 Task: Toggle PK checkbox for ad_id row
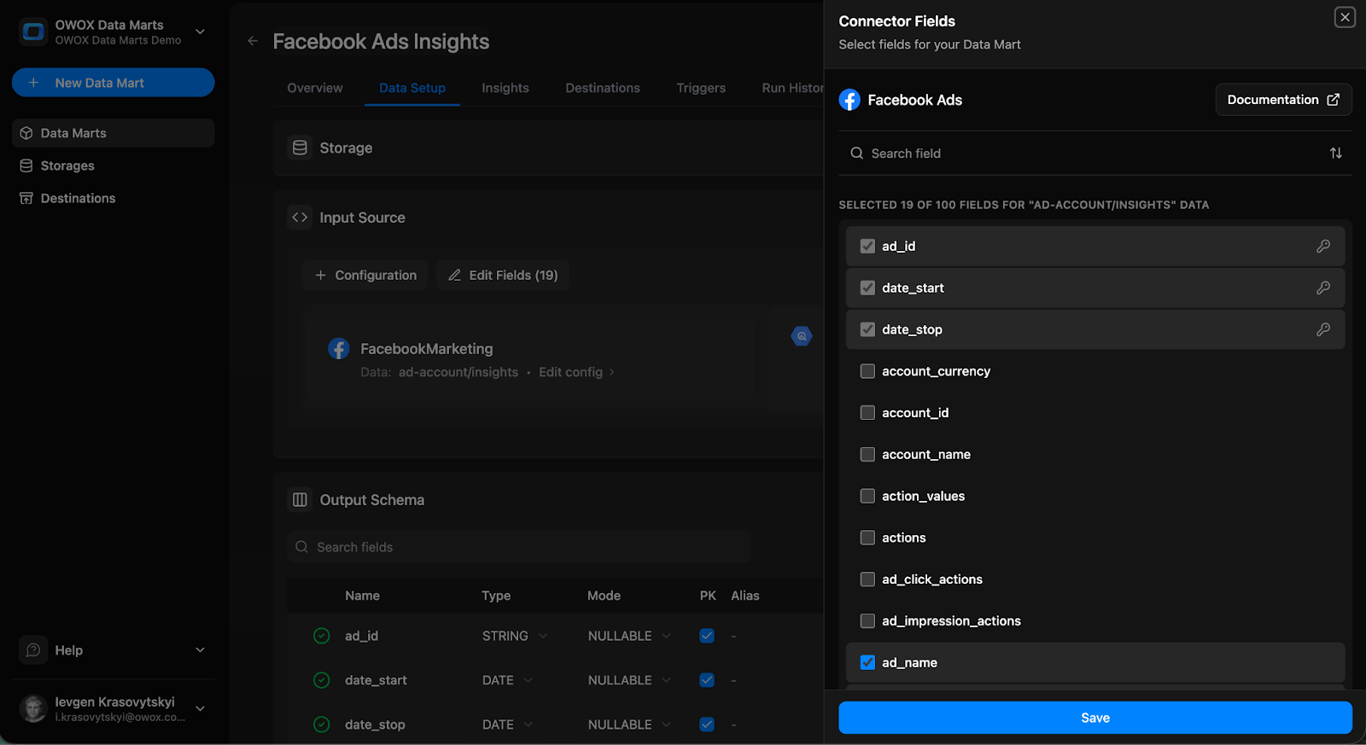707,636
